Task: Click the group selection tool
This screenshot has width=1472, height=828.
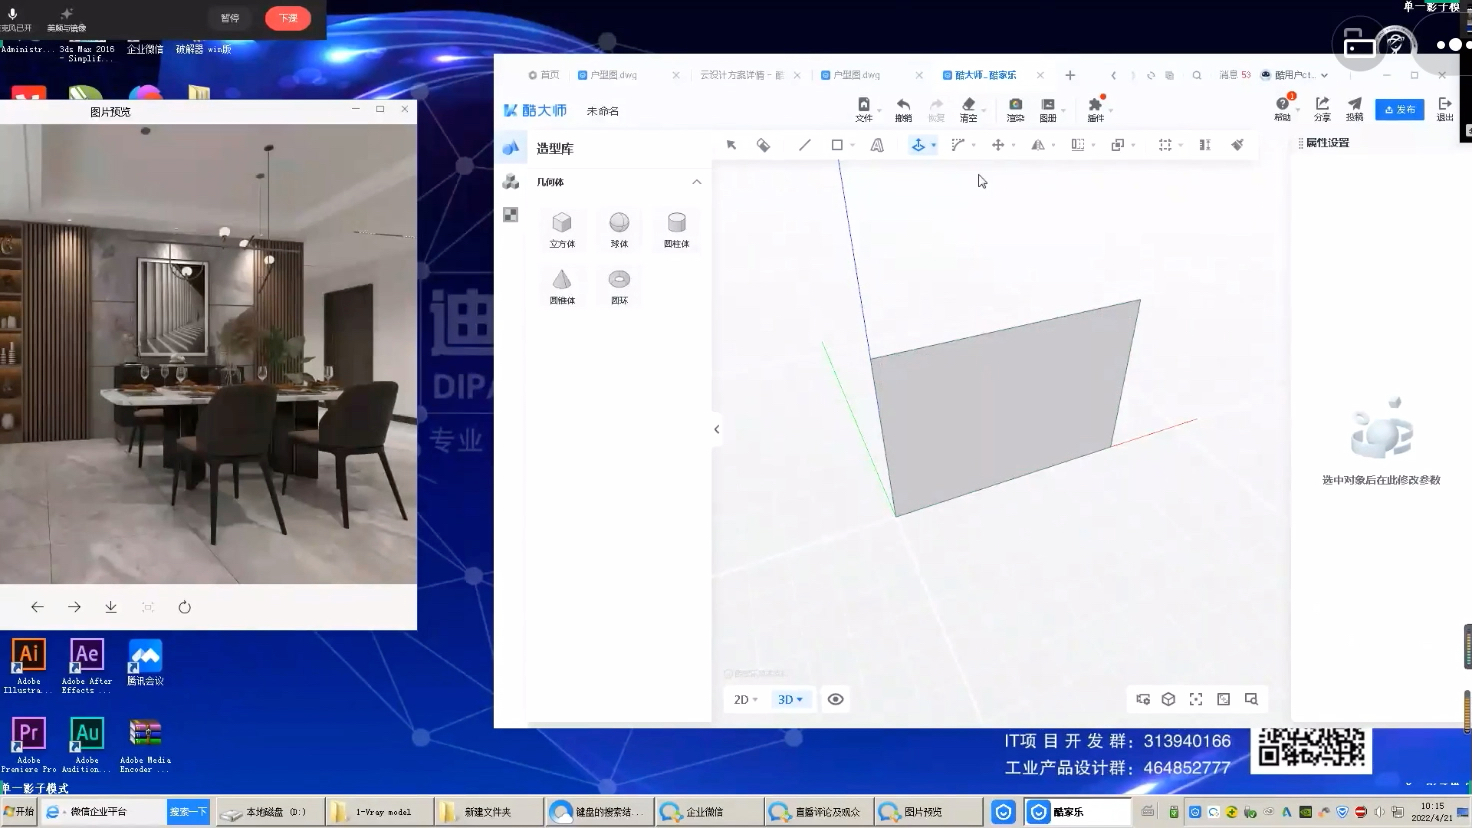Action: [1165, 145]
